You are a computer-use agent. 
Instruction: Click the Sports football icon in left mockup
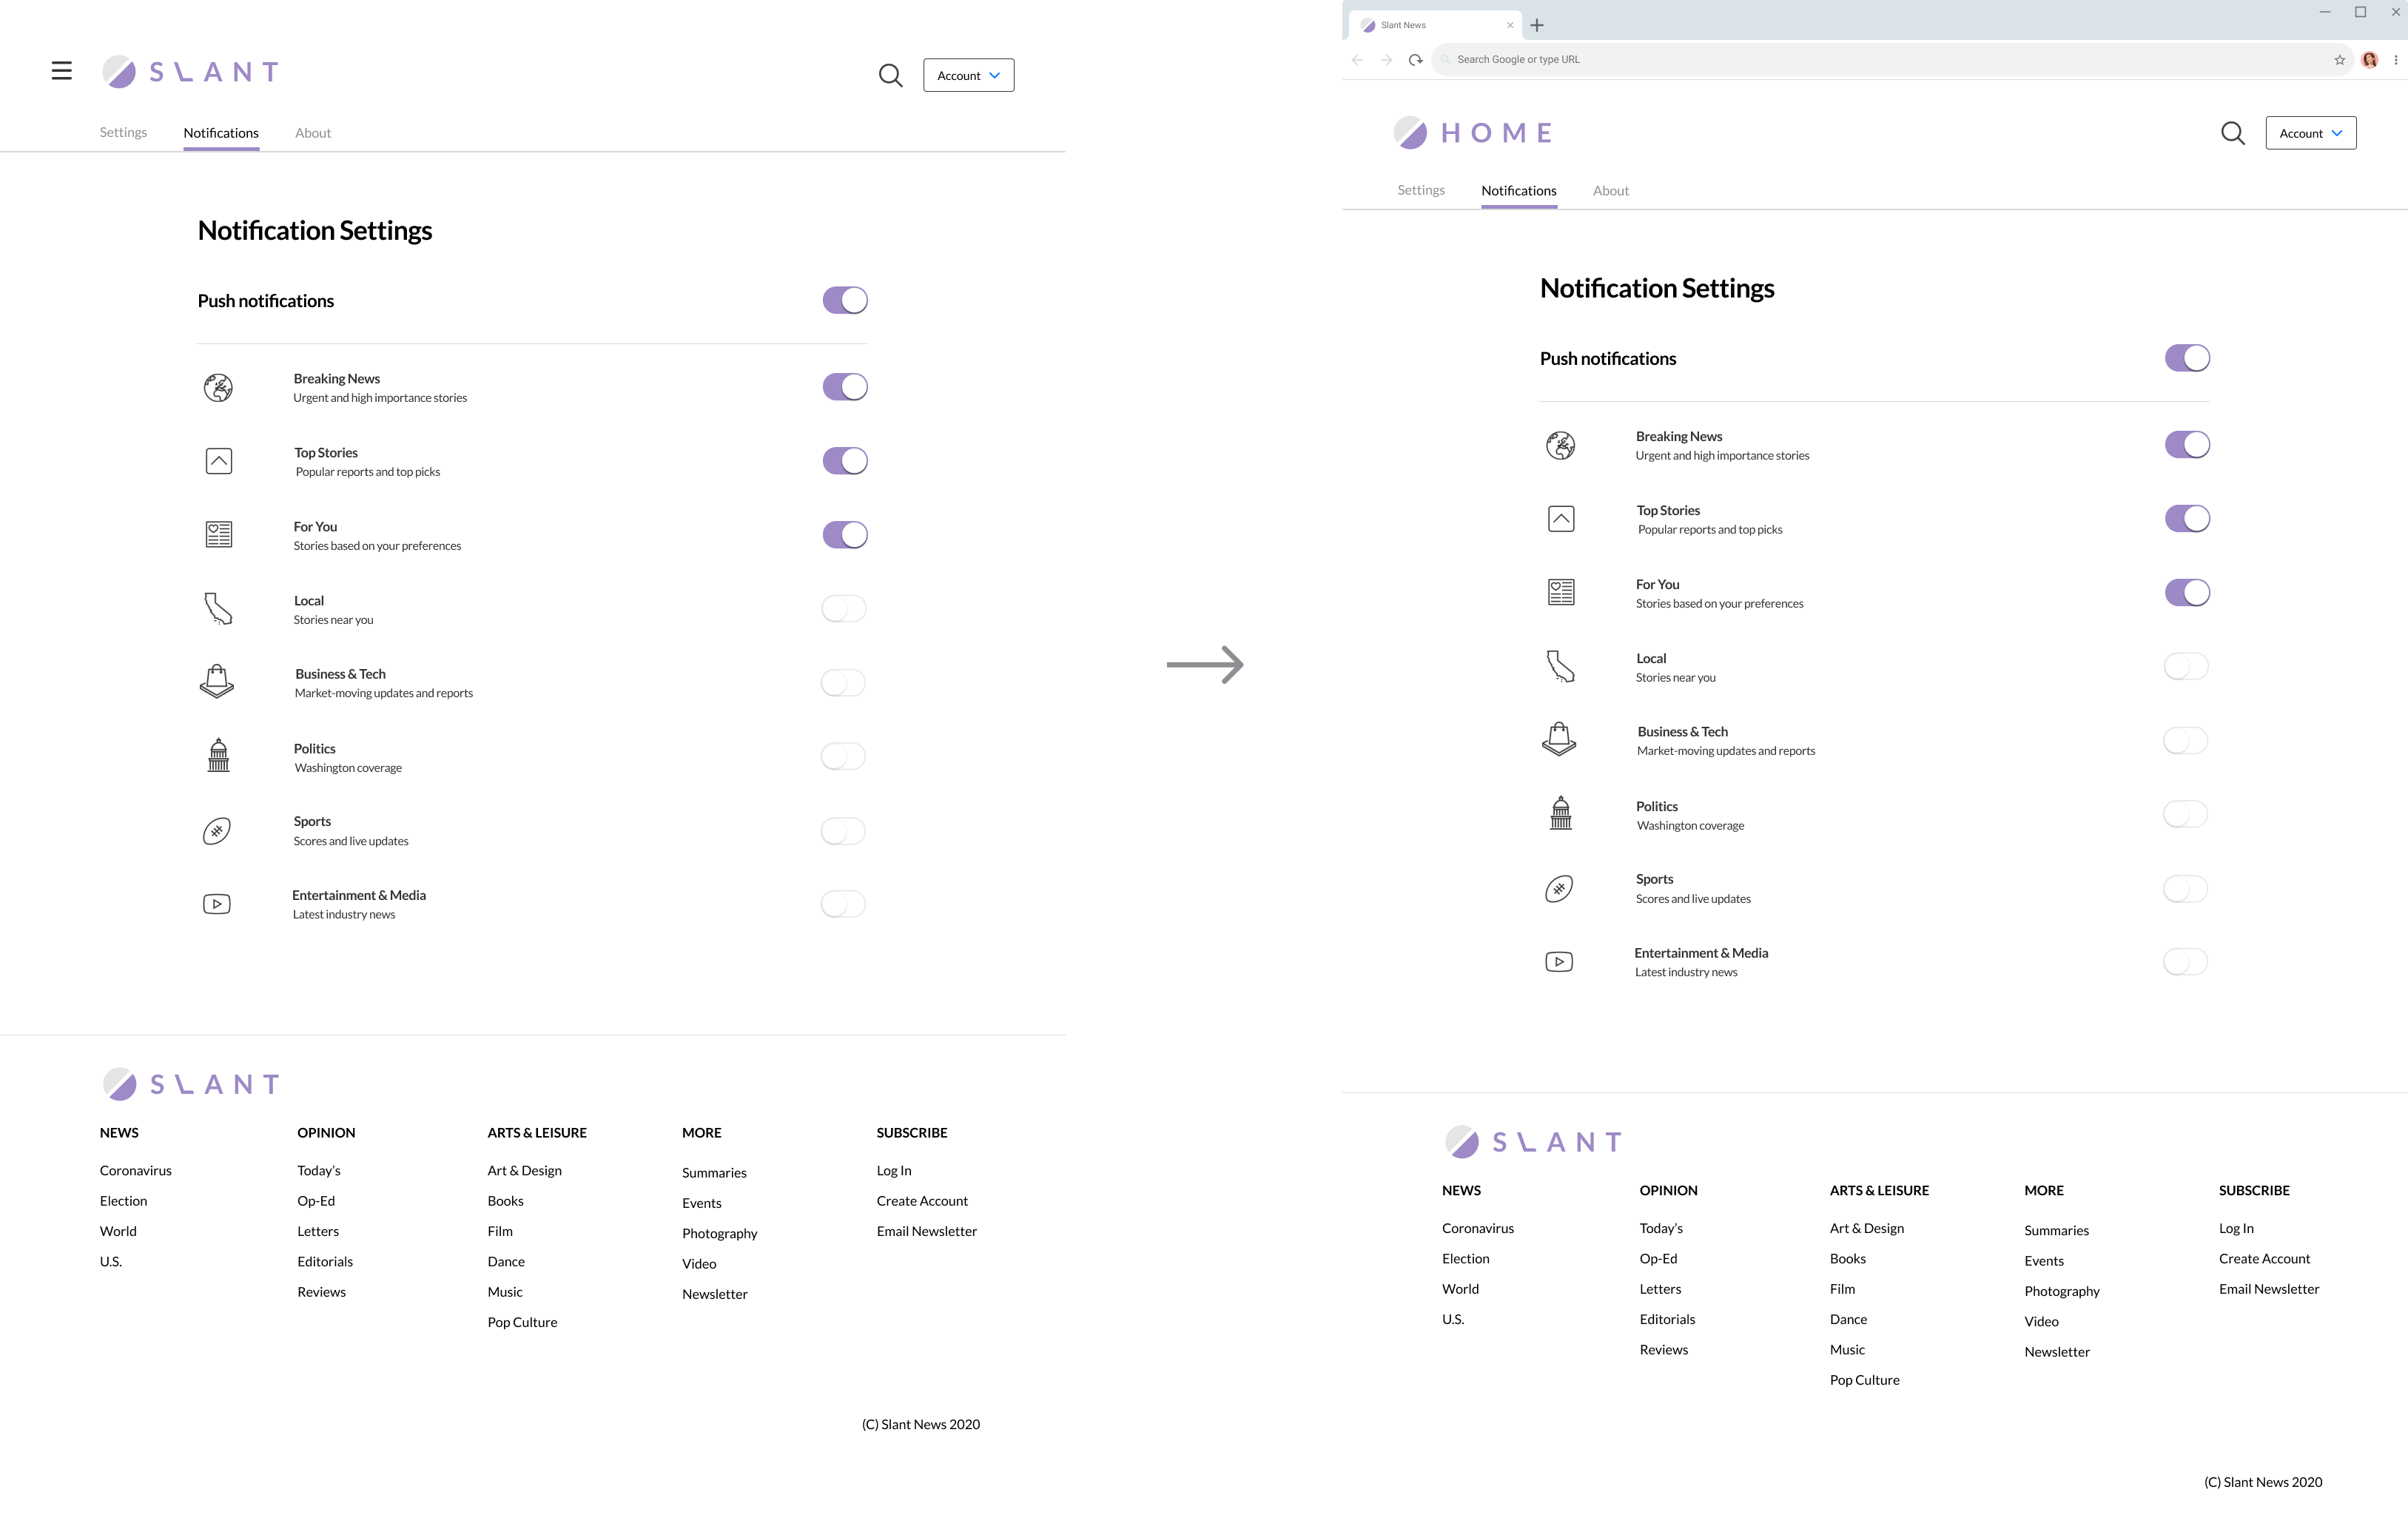217,831
